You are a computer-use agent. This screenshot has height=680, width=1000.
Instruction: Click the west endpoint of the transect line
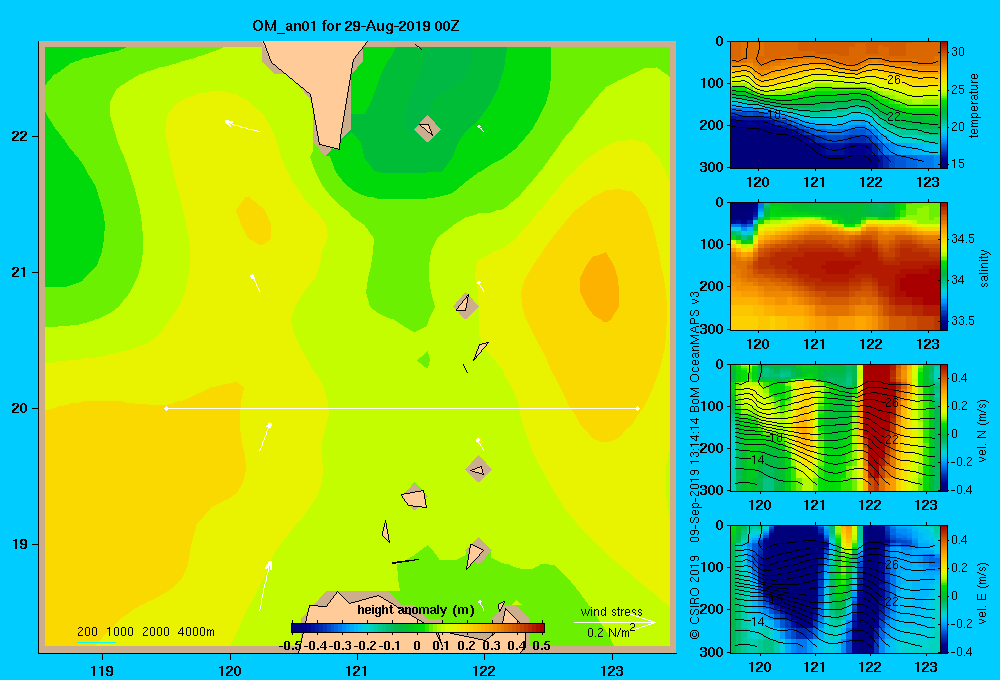pyautogui.click(x=166, y=408)
